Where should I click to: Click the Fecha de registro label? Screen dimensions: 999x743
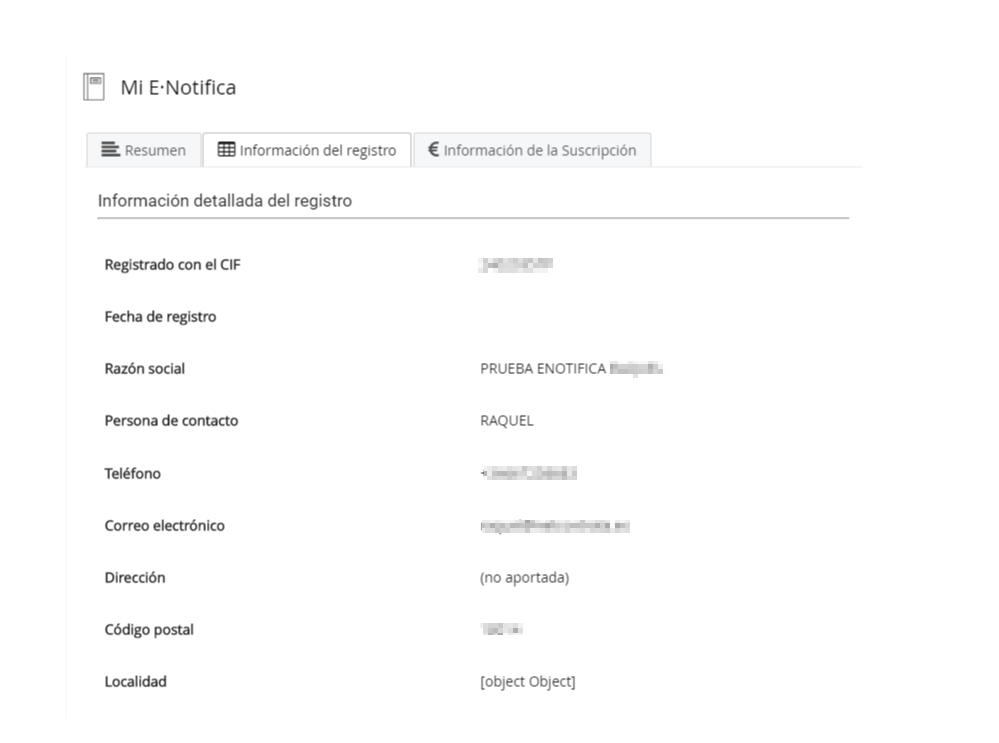[x=161, y=317]
